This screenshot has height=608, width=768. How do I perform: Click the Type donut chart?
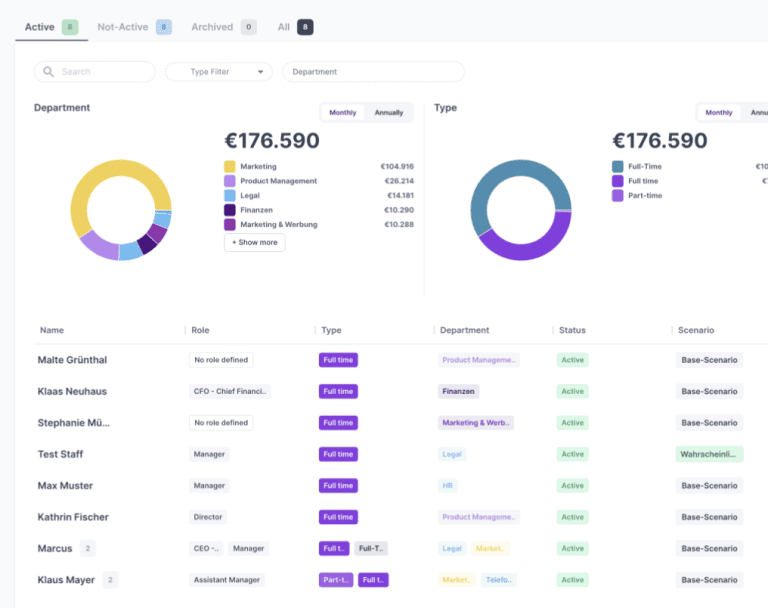point(521,210)
